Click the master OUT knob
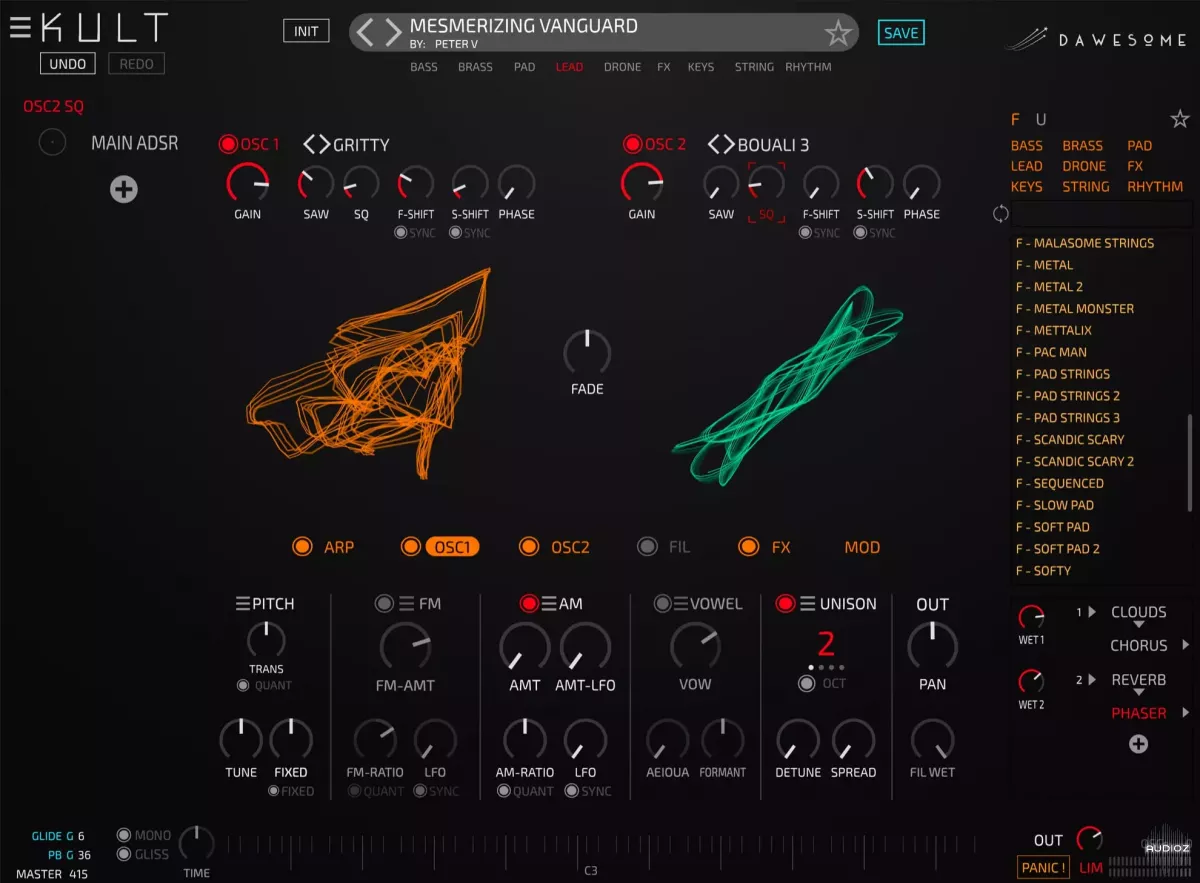This screenshot has width=1200, height=883. click(1089, 839)
